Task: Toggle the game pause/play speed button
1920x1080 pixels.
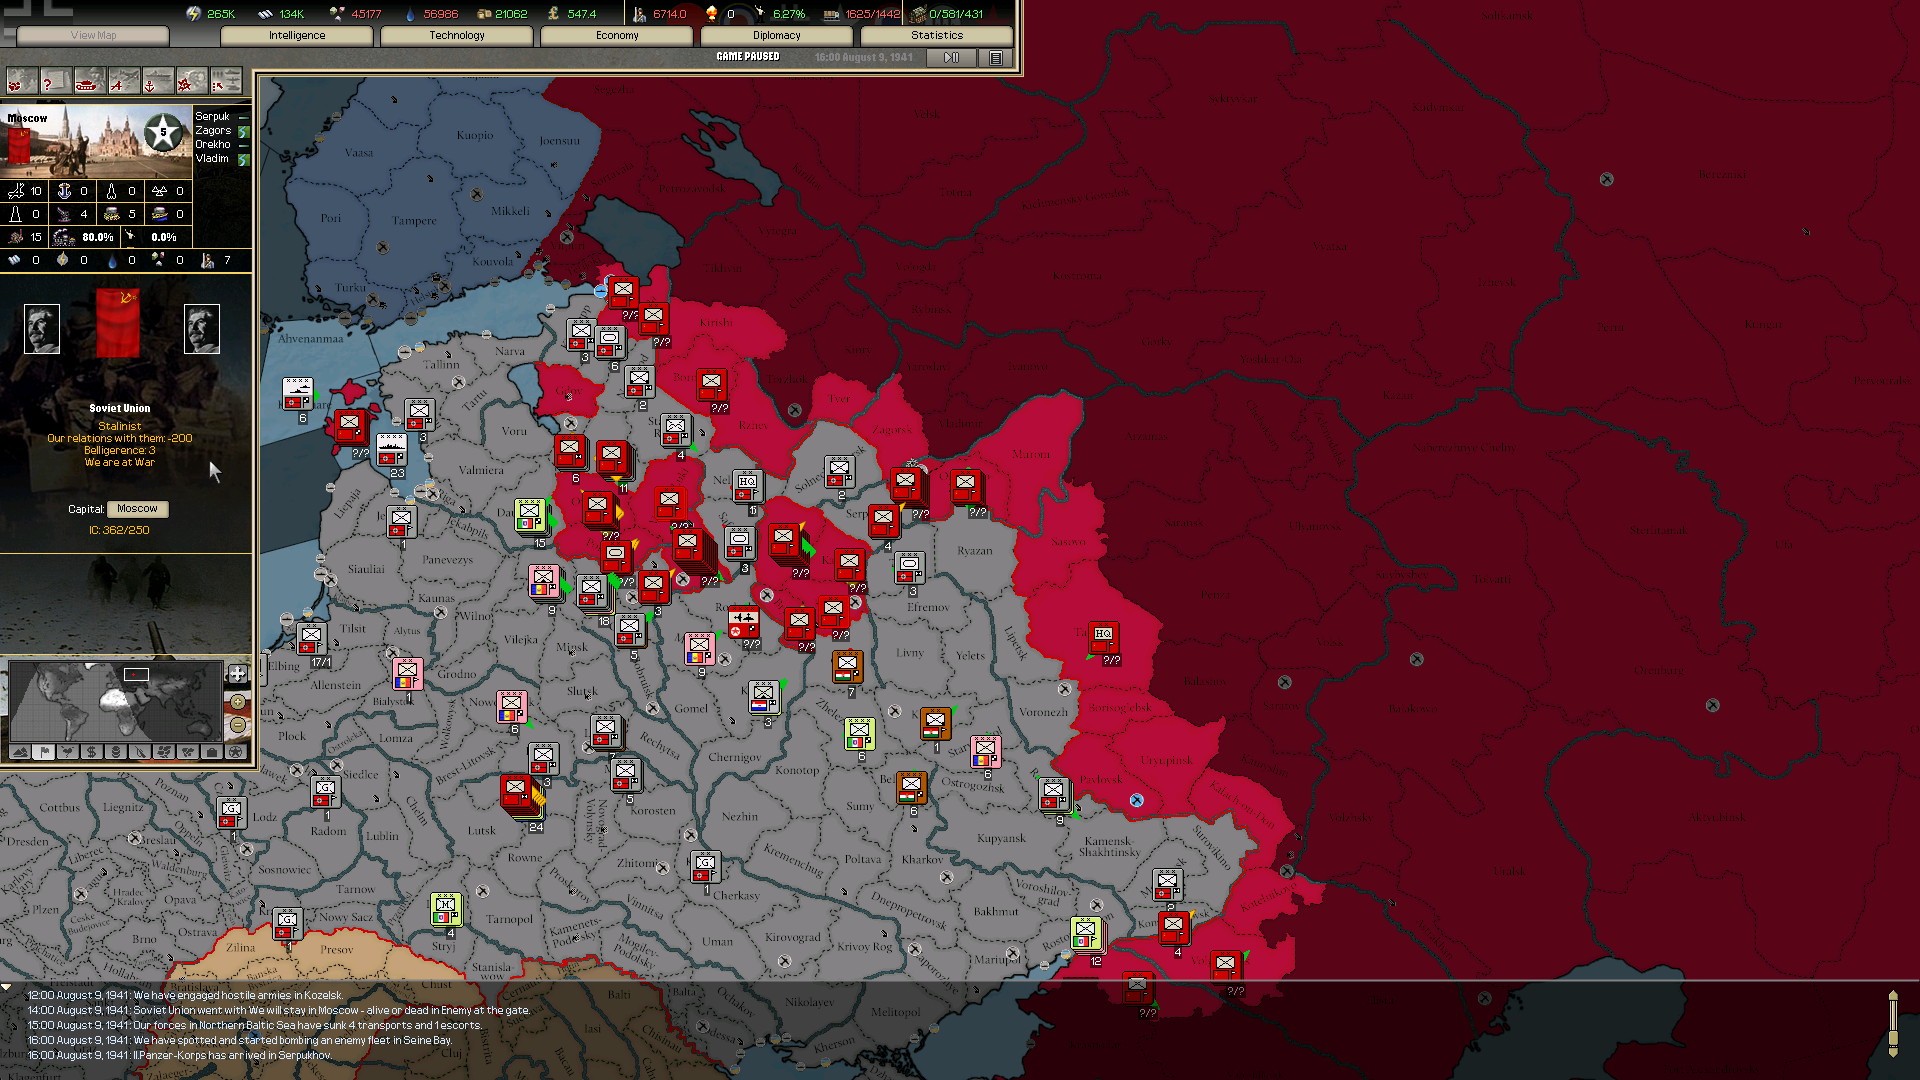Action: click(951, 58)
